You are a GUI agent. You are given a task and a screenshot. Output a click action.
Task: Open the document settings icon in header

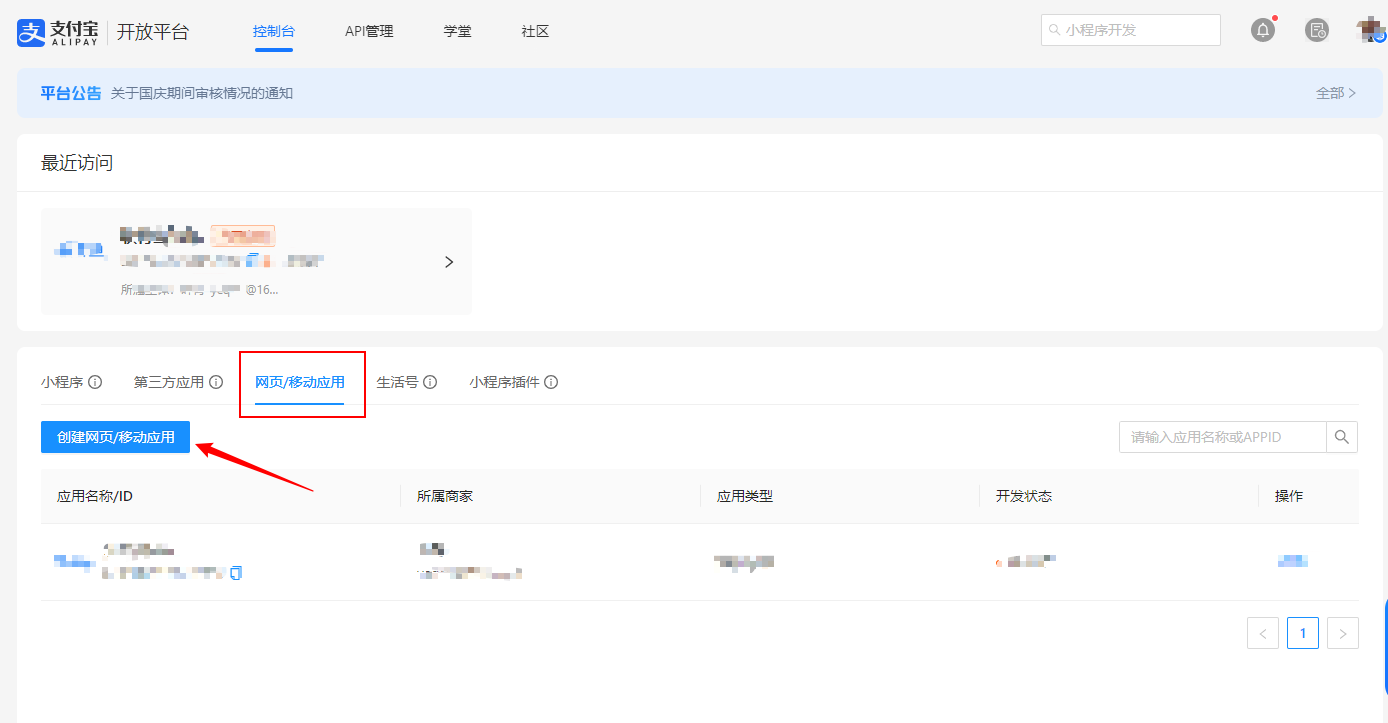[1317, 30]
